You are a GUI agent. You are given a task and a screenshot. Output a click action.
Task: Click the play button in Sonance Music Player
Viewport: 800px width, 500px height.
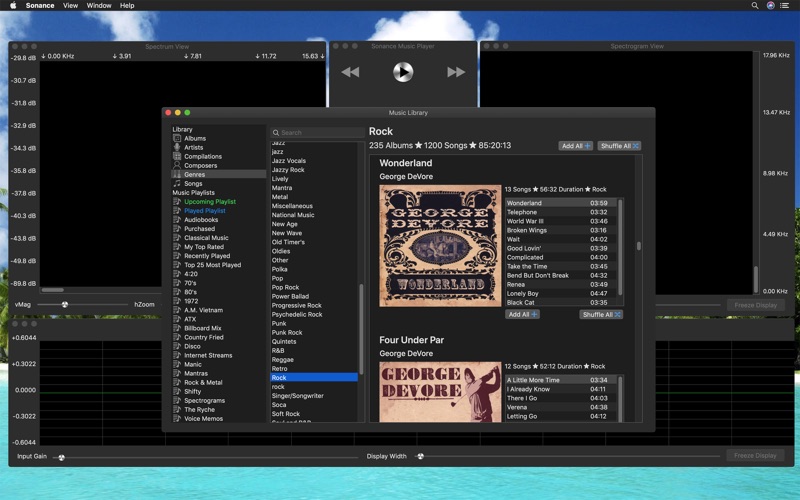[x=403, y=72]
